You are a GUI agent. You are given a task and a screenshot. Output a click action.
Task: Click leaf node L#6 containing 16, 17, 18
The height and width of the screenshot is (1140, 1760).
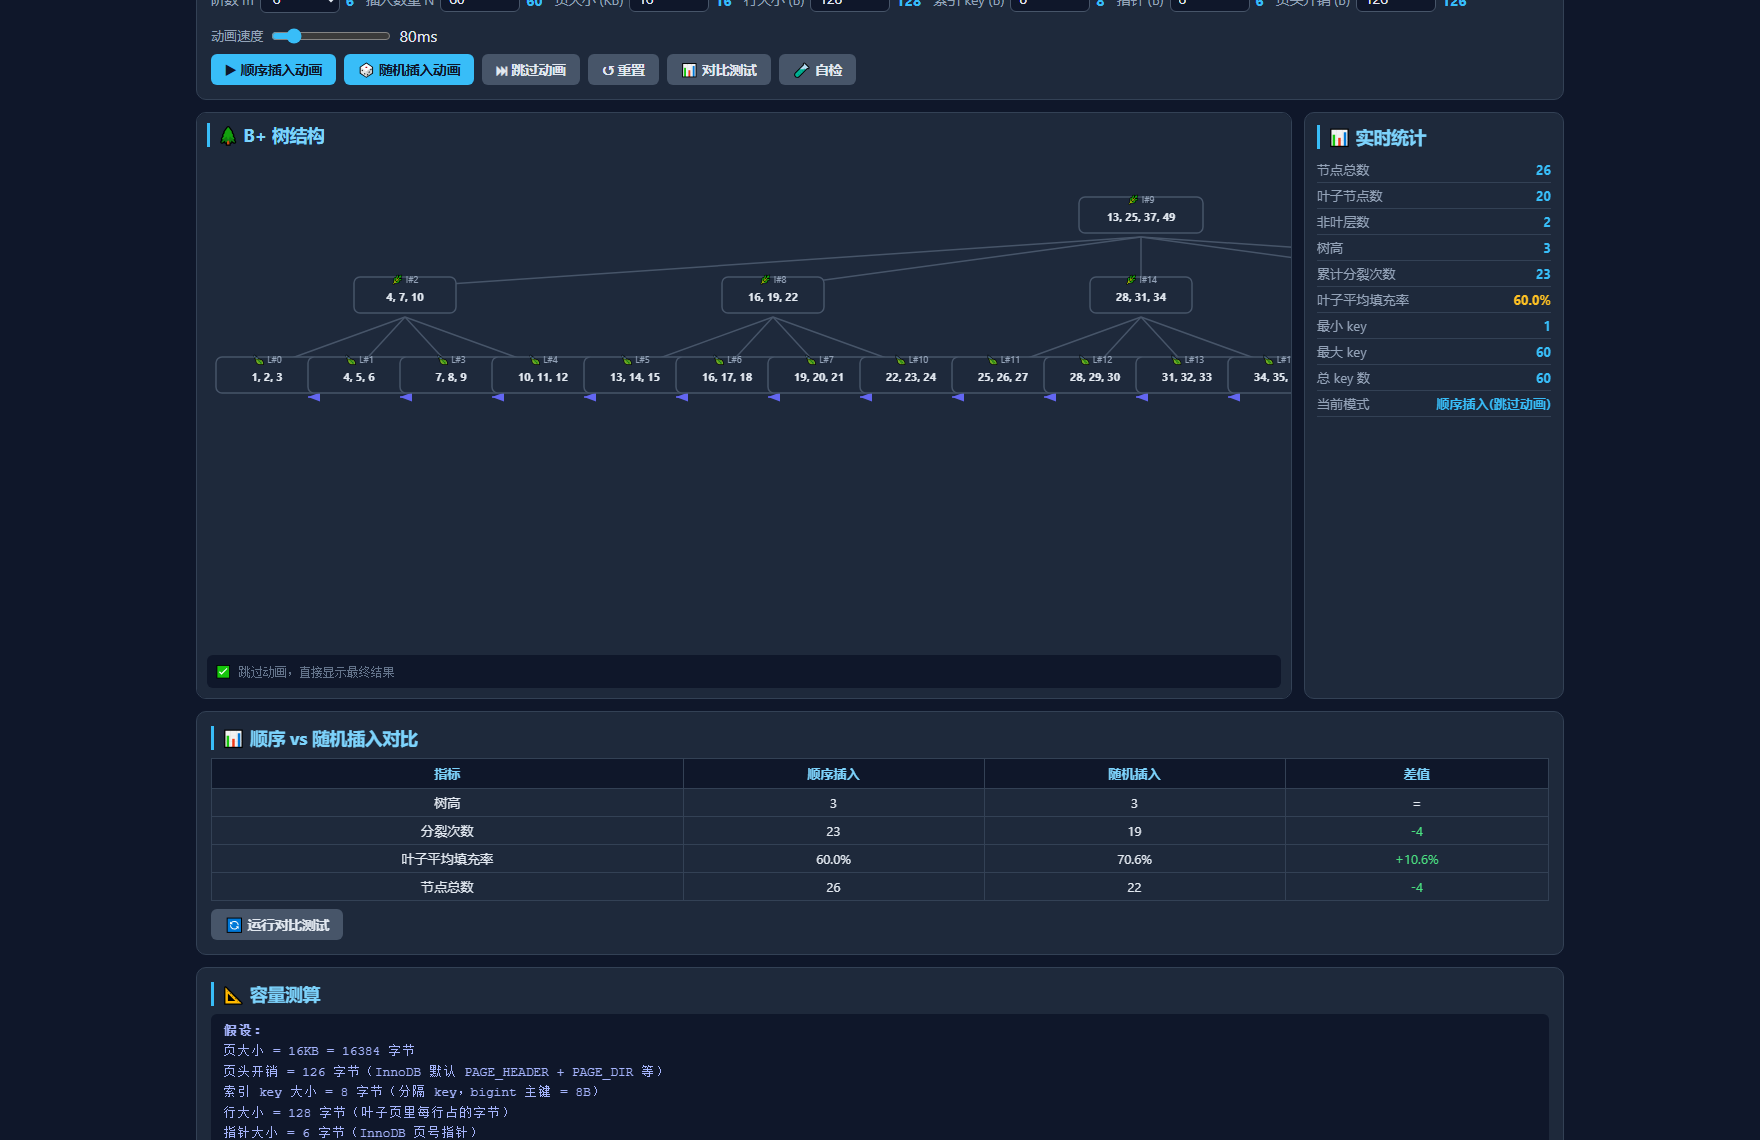727,375
